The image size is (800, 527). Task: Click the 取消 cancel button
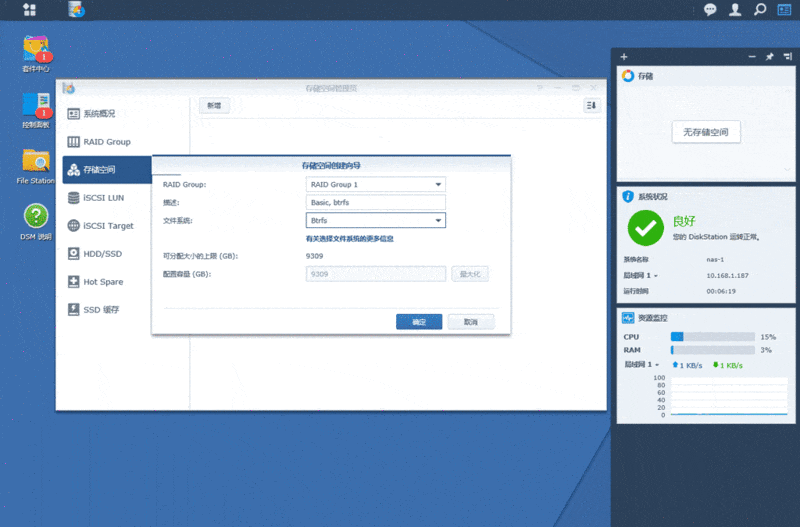point(470,322)
